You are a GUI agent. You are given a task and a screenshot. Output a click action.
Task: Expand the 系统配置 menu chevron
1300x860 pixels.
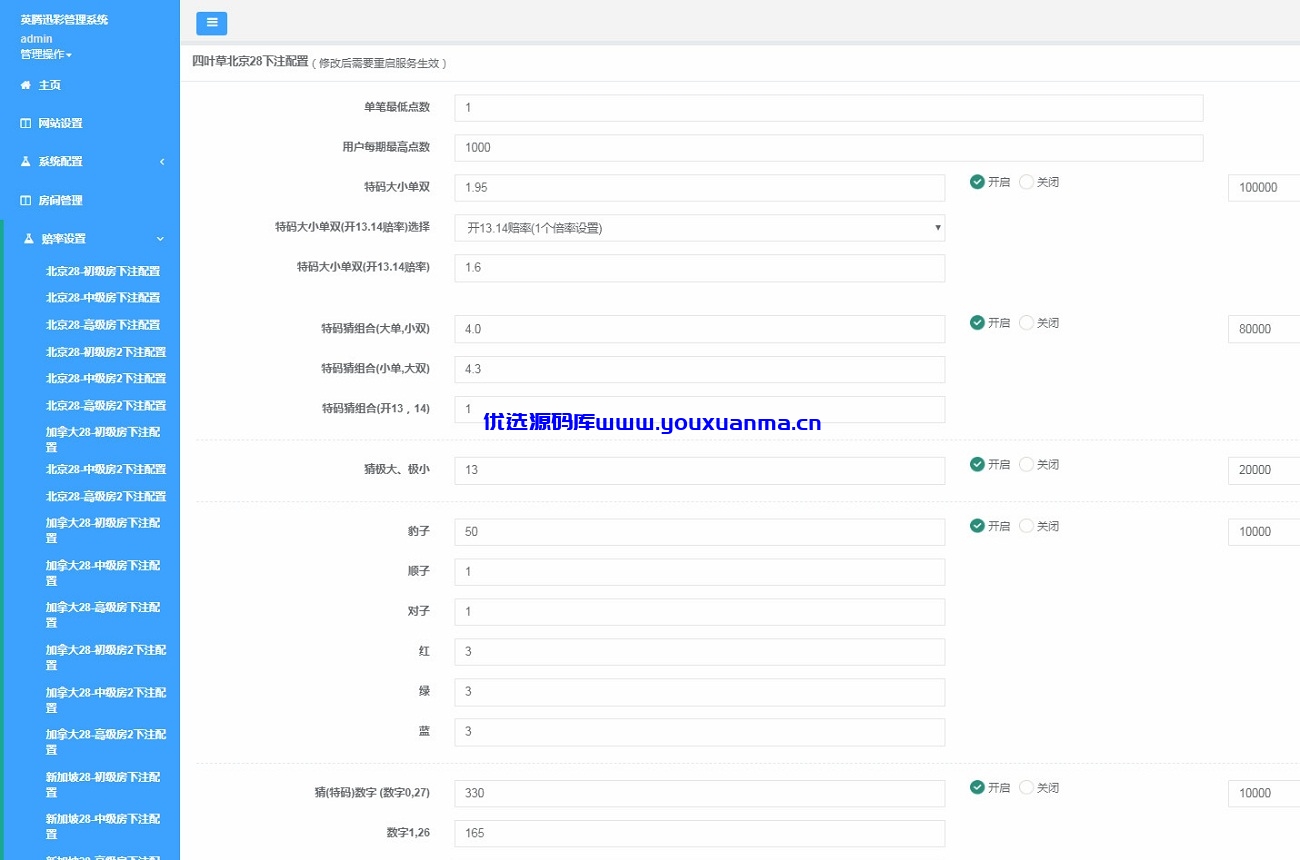pyautogui.click(x=162, y=162)
